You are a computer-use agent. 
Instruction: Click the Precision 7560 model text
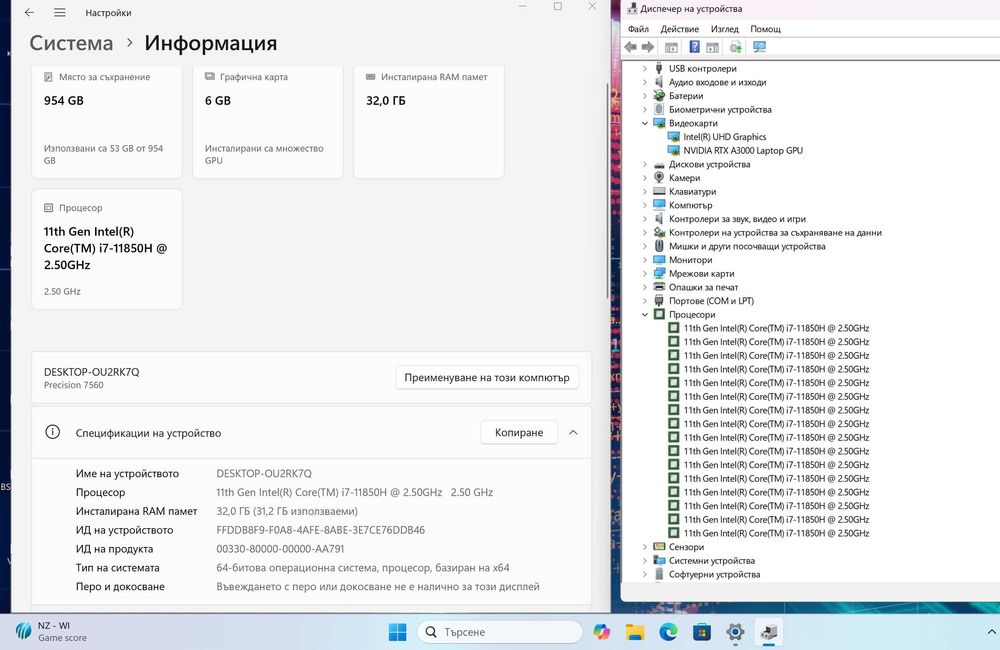click(73, 385)
